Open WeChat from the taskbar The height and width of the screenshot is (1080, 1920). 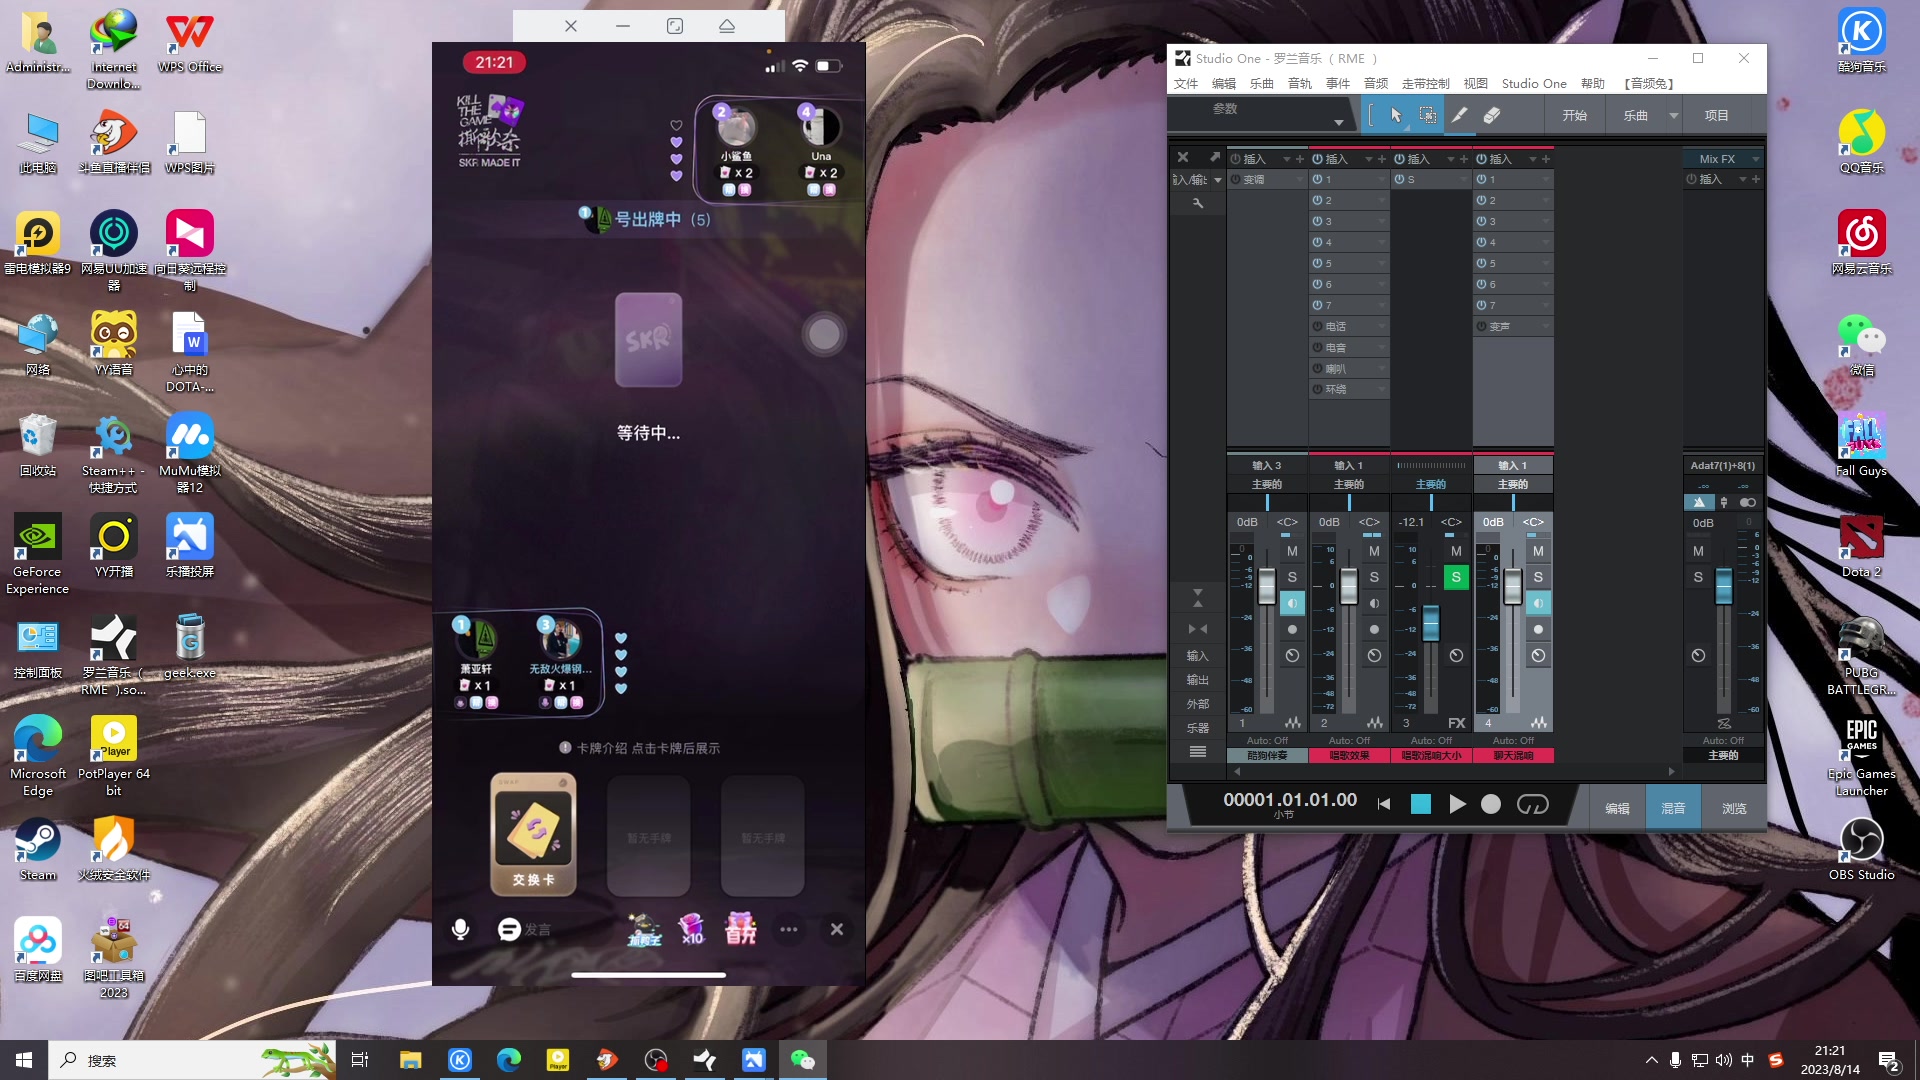802,1060
